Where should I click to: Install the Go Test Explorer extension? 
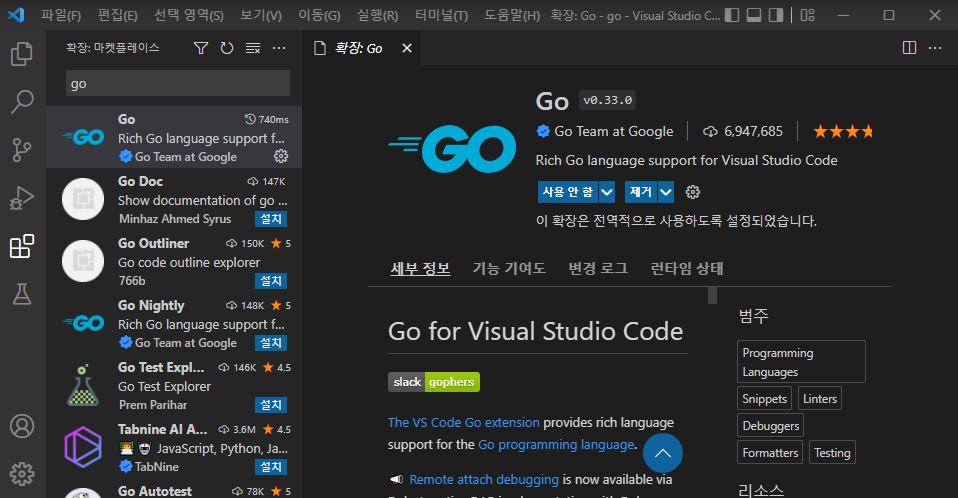pos(271,405)
